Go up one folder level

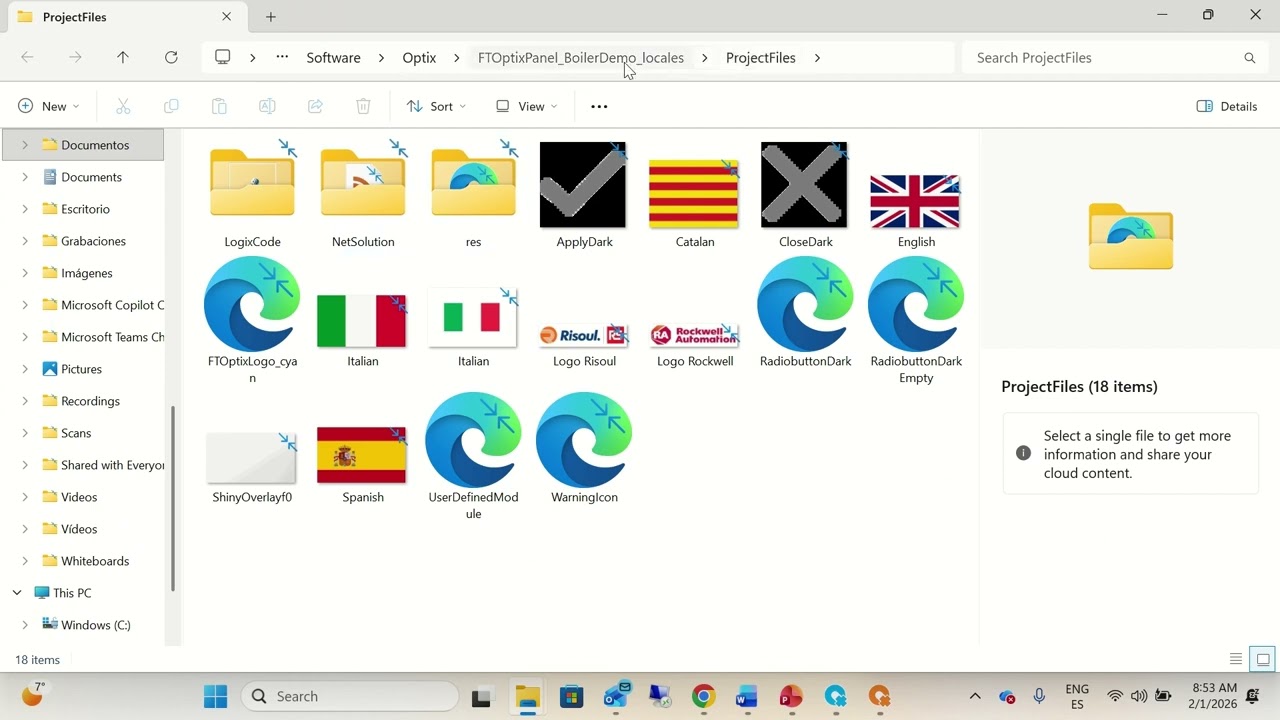(x=123, y=58)
